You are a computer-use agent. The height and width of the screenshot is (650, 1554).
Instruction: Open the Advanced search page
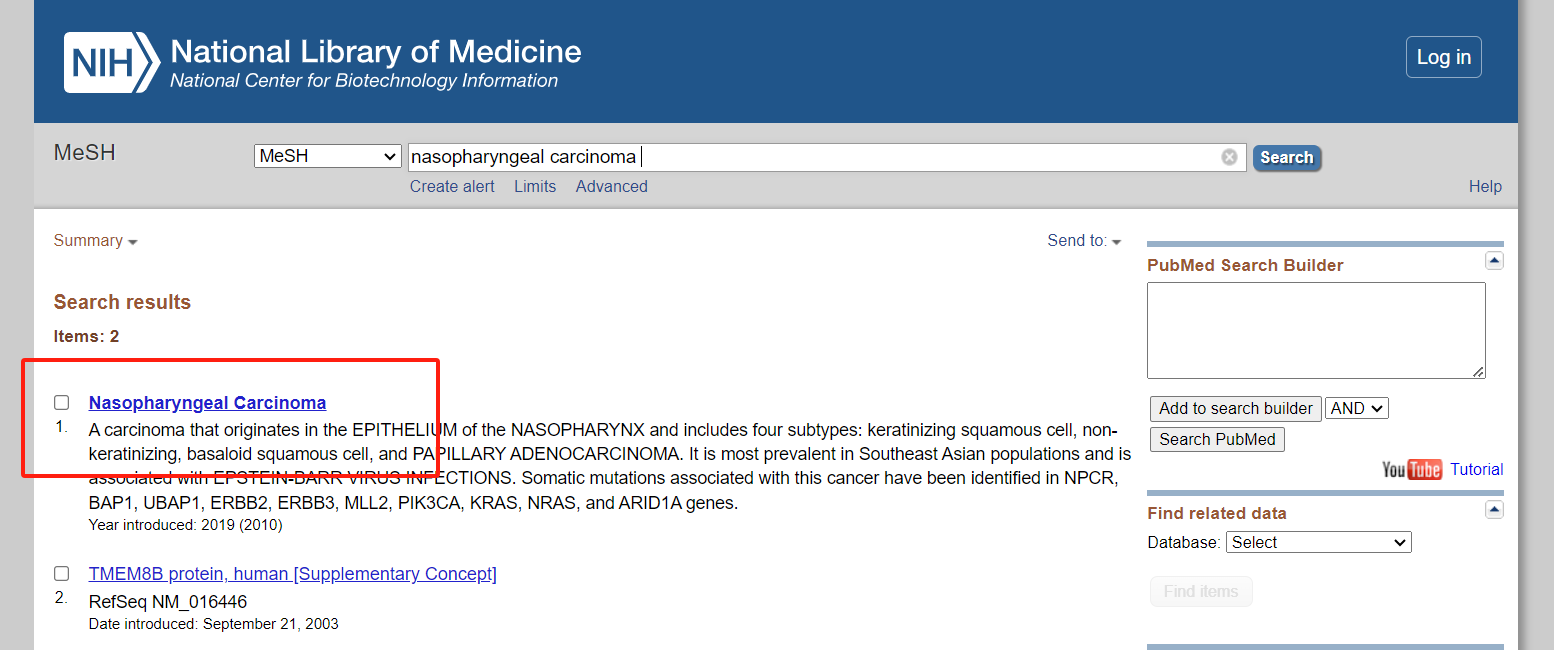(x=611, y=186)
